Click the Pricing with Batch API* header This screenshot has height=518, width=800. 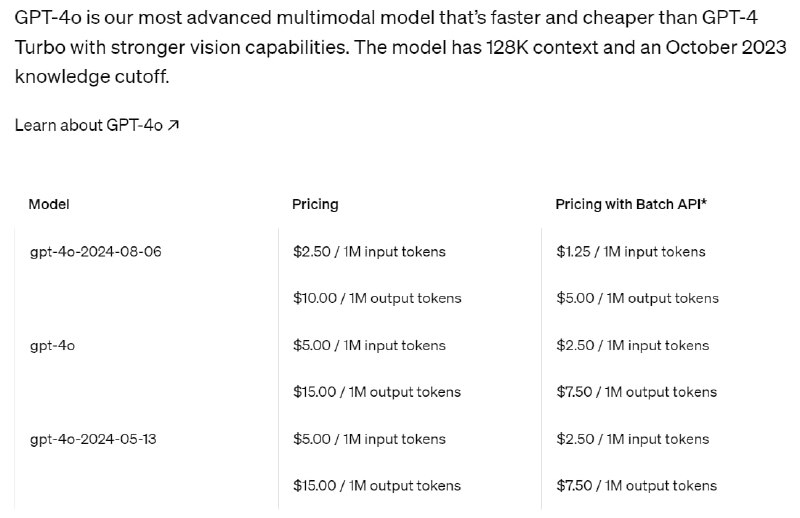(x=631, y=204)
